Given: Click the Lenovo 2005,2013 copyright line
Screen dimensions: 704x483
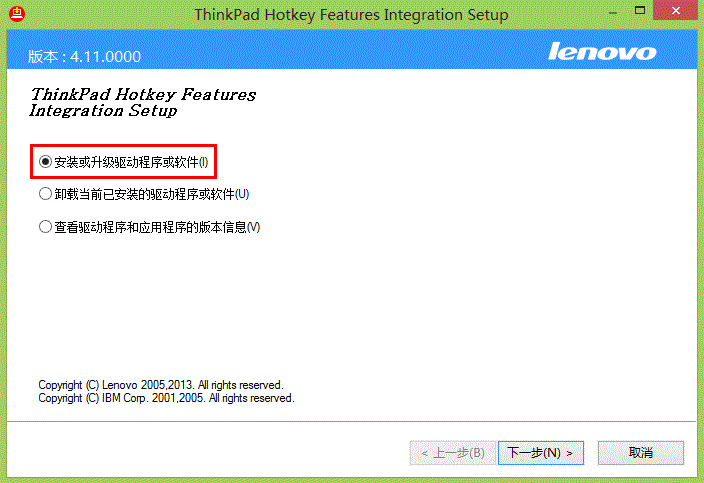Looking at the screenshot, I should point(161,385).
